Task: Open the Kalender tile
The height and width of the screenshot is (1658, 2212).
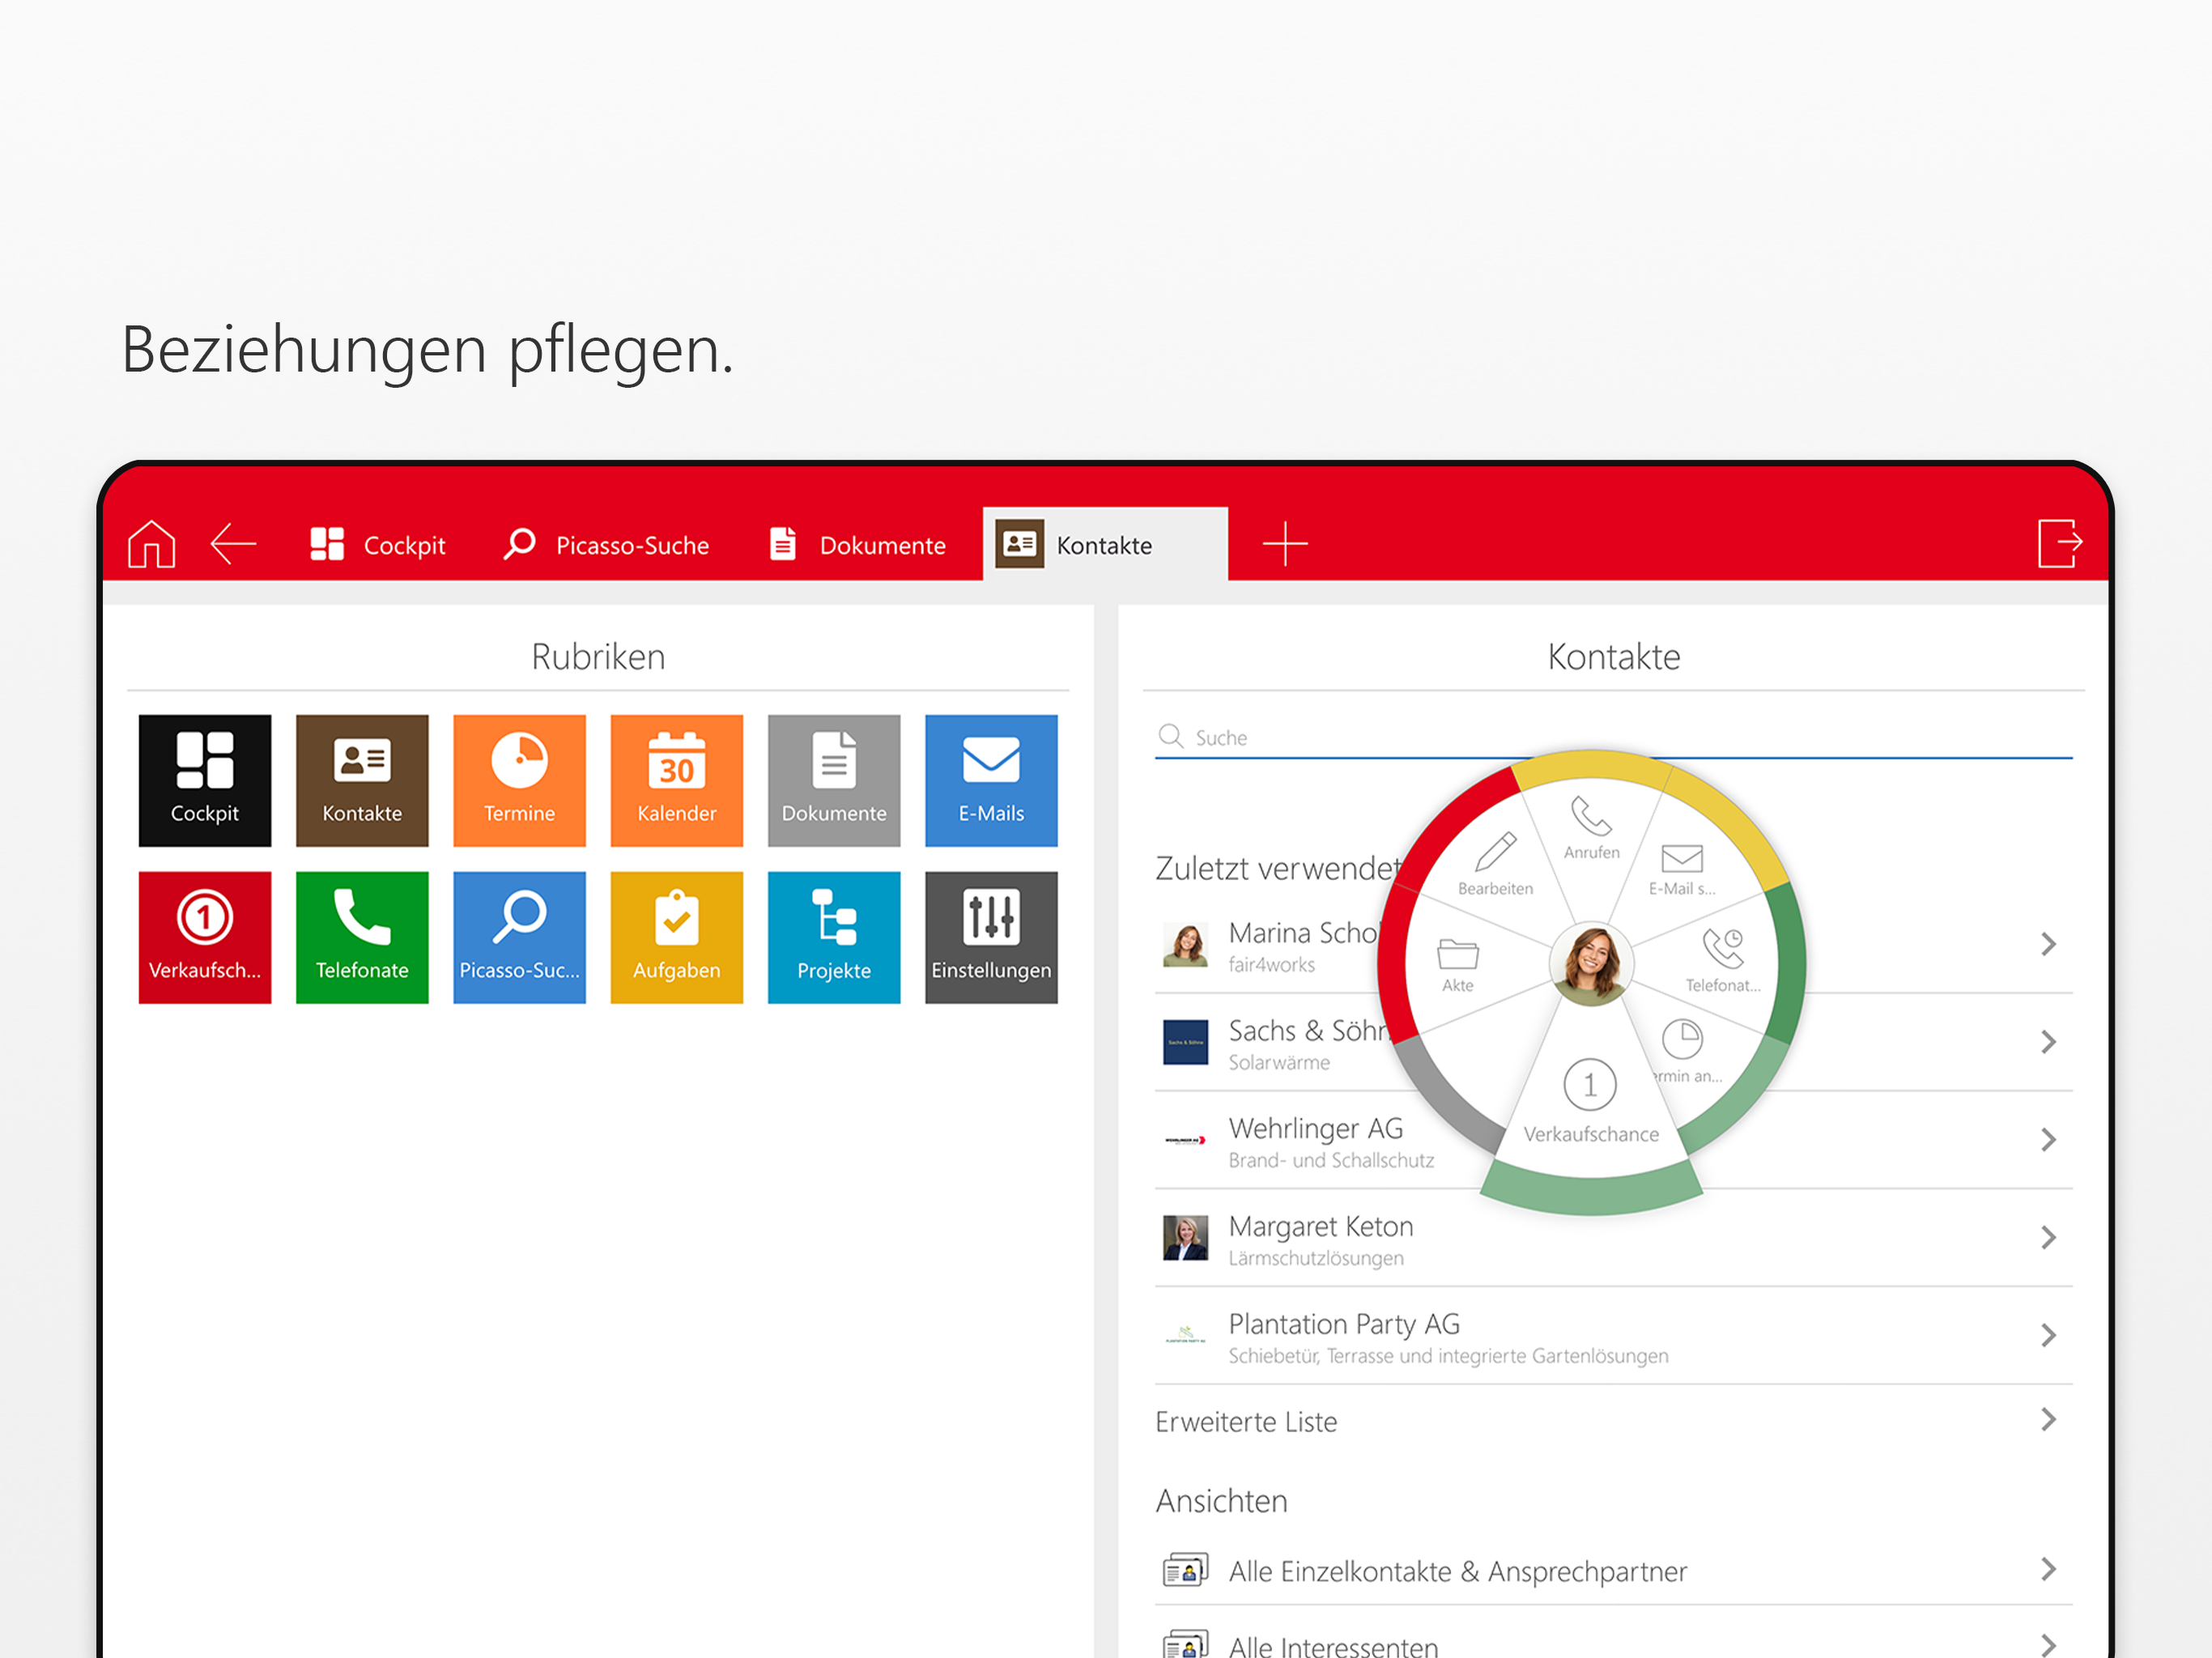Action: tap(676, 780)
